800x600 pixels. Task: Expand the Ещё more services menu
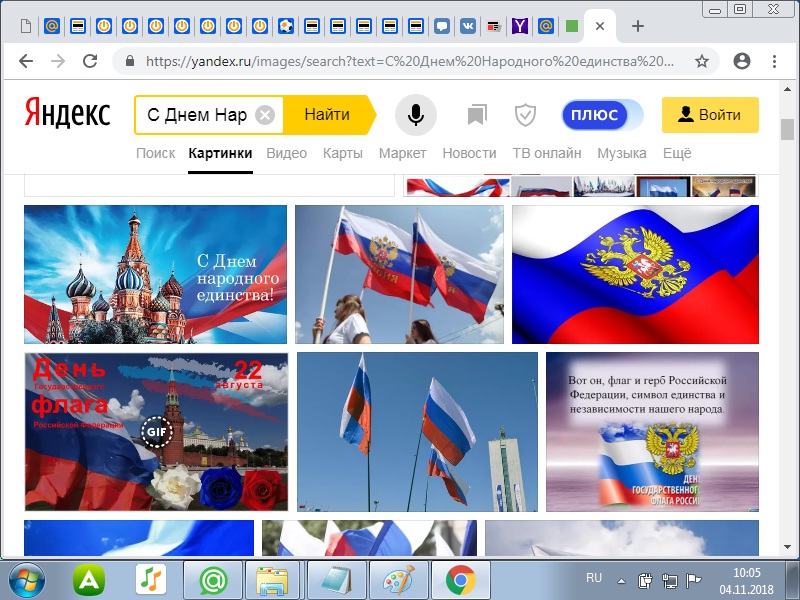coord(677,153)
